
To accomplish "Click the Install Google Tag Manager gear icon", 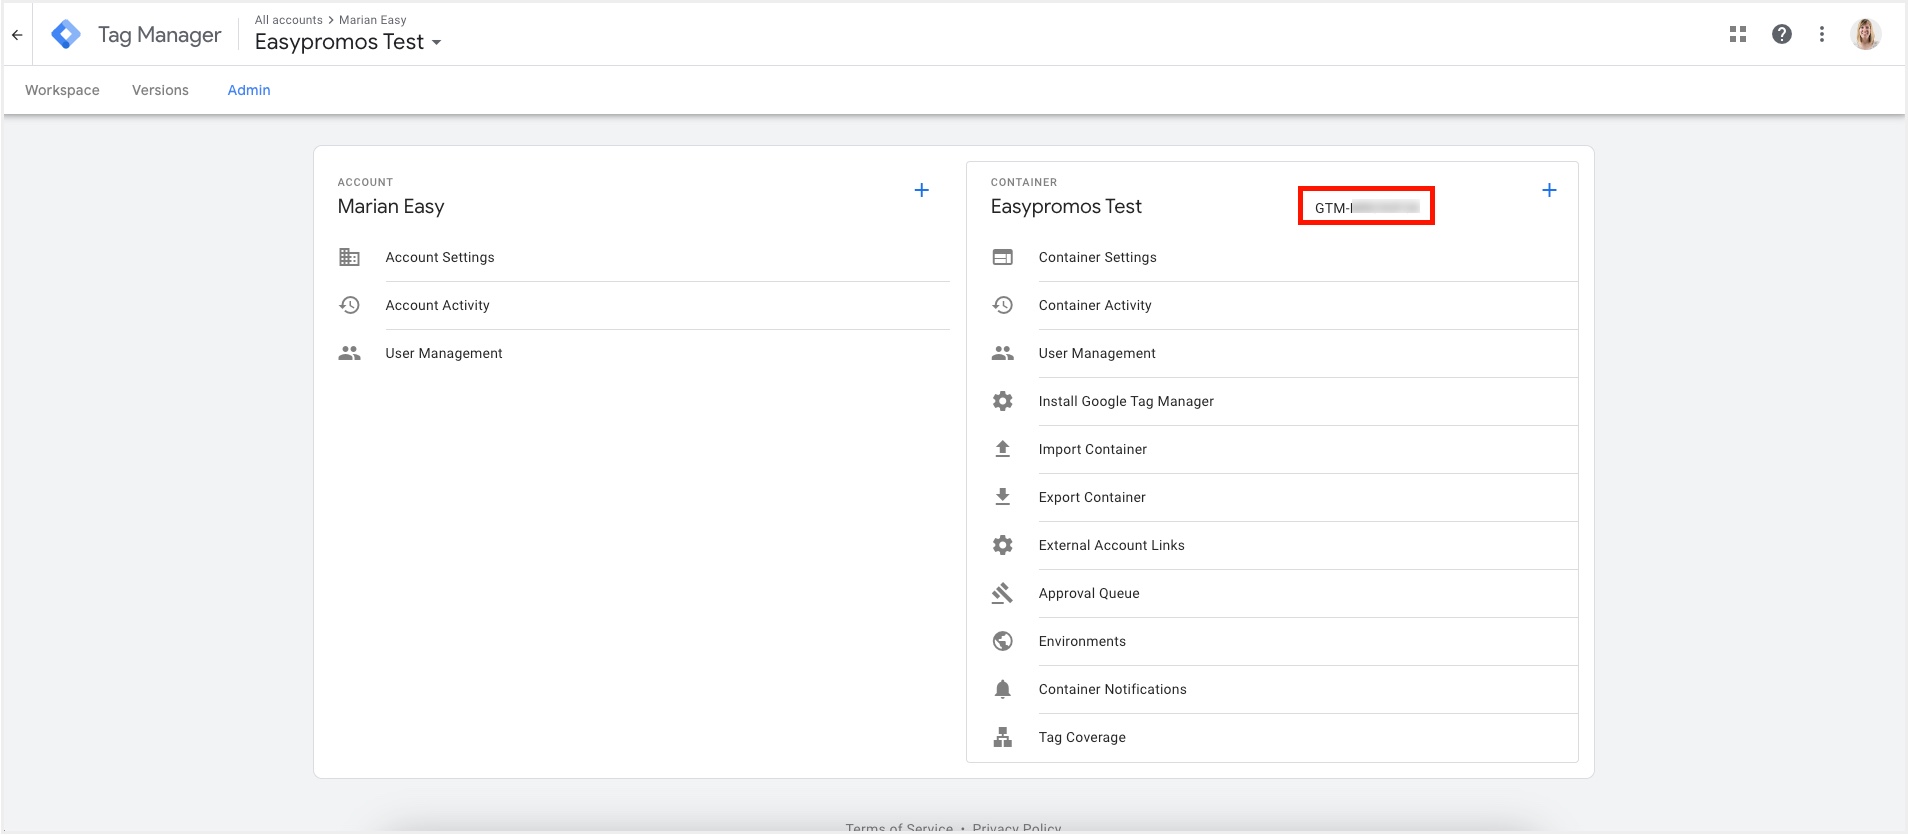I will click(x=1003, y=401).
